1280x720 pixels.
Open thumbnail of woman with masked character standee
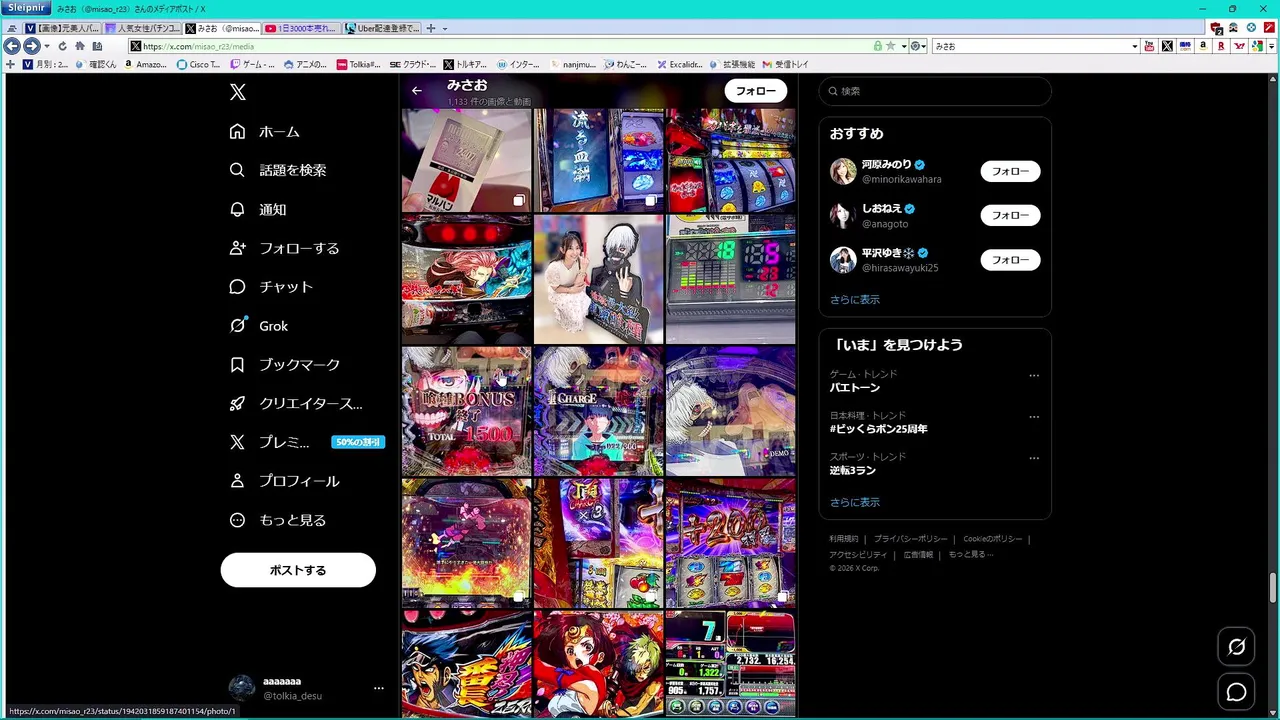pyautogui.click(x=598, y=279)
